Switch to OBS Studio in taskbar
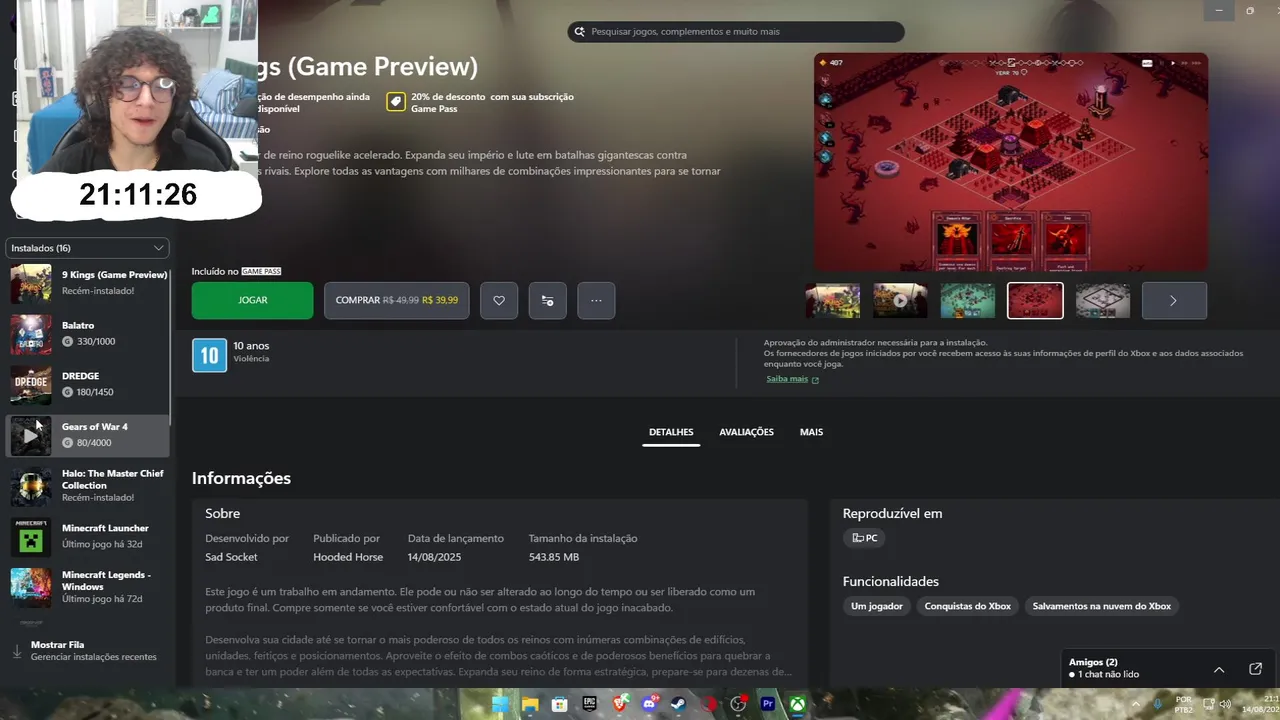The image size is (1280, 720). (x=738, y=704)
